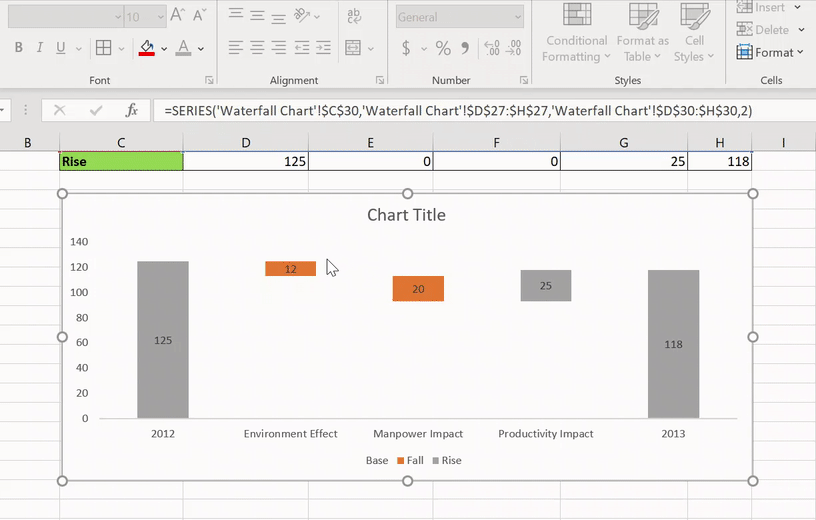Toggle Bold formatting

(19, 48)
